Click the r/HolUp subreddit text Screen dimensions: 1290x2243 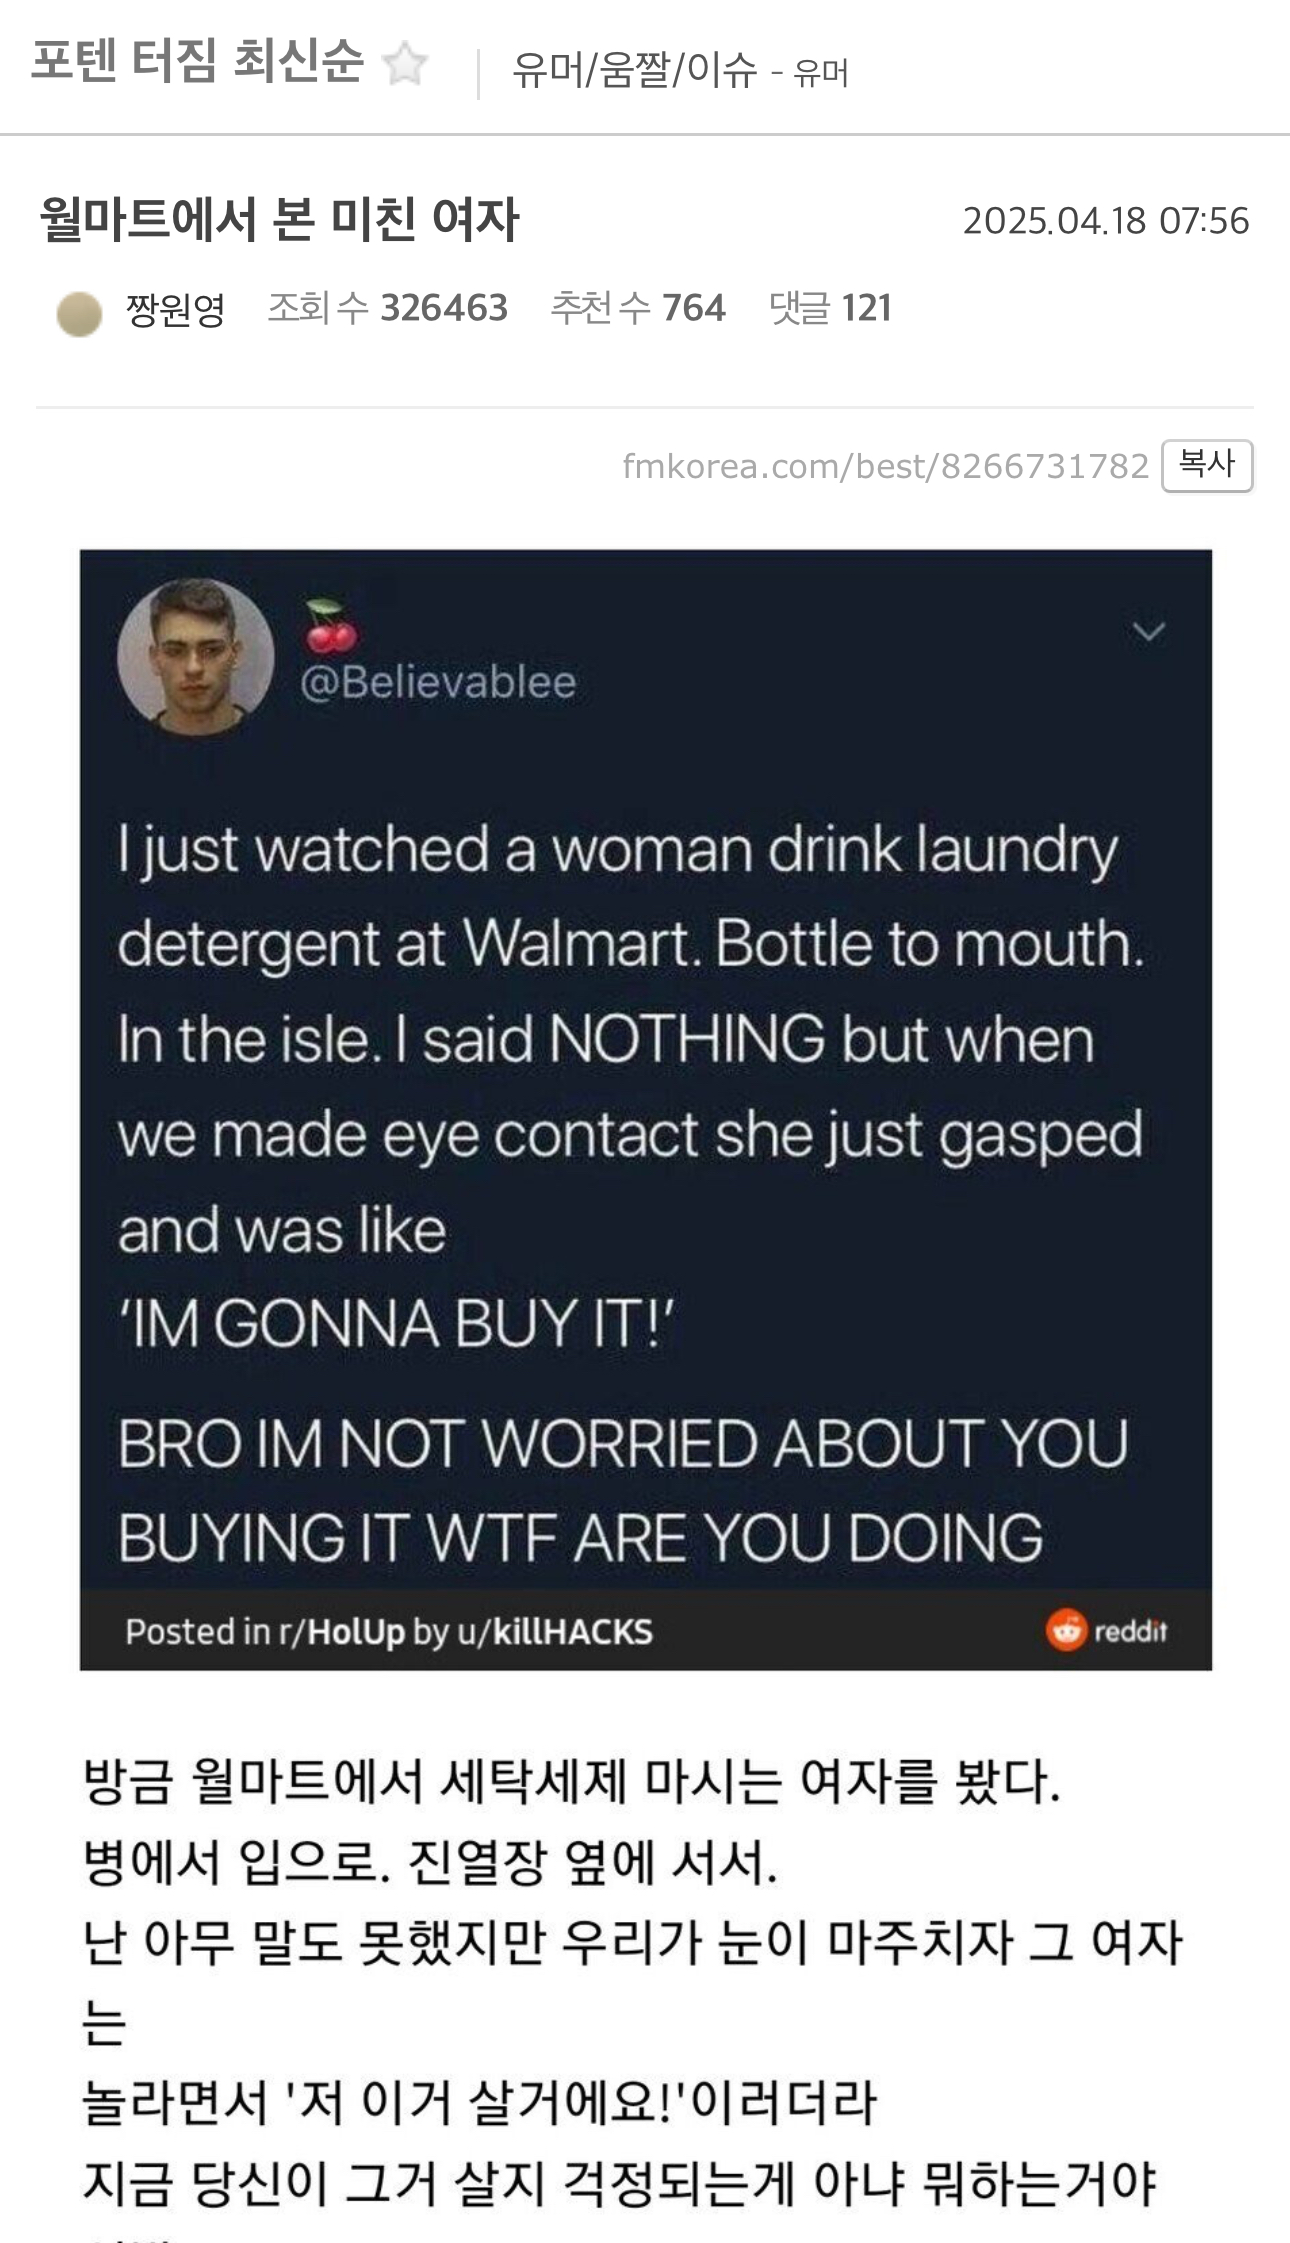point(341,1632)
